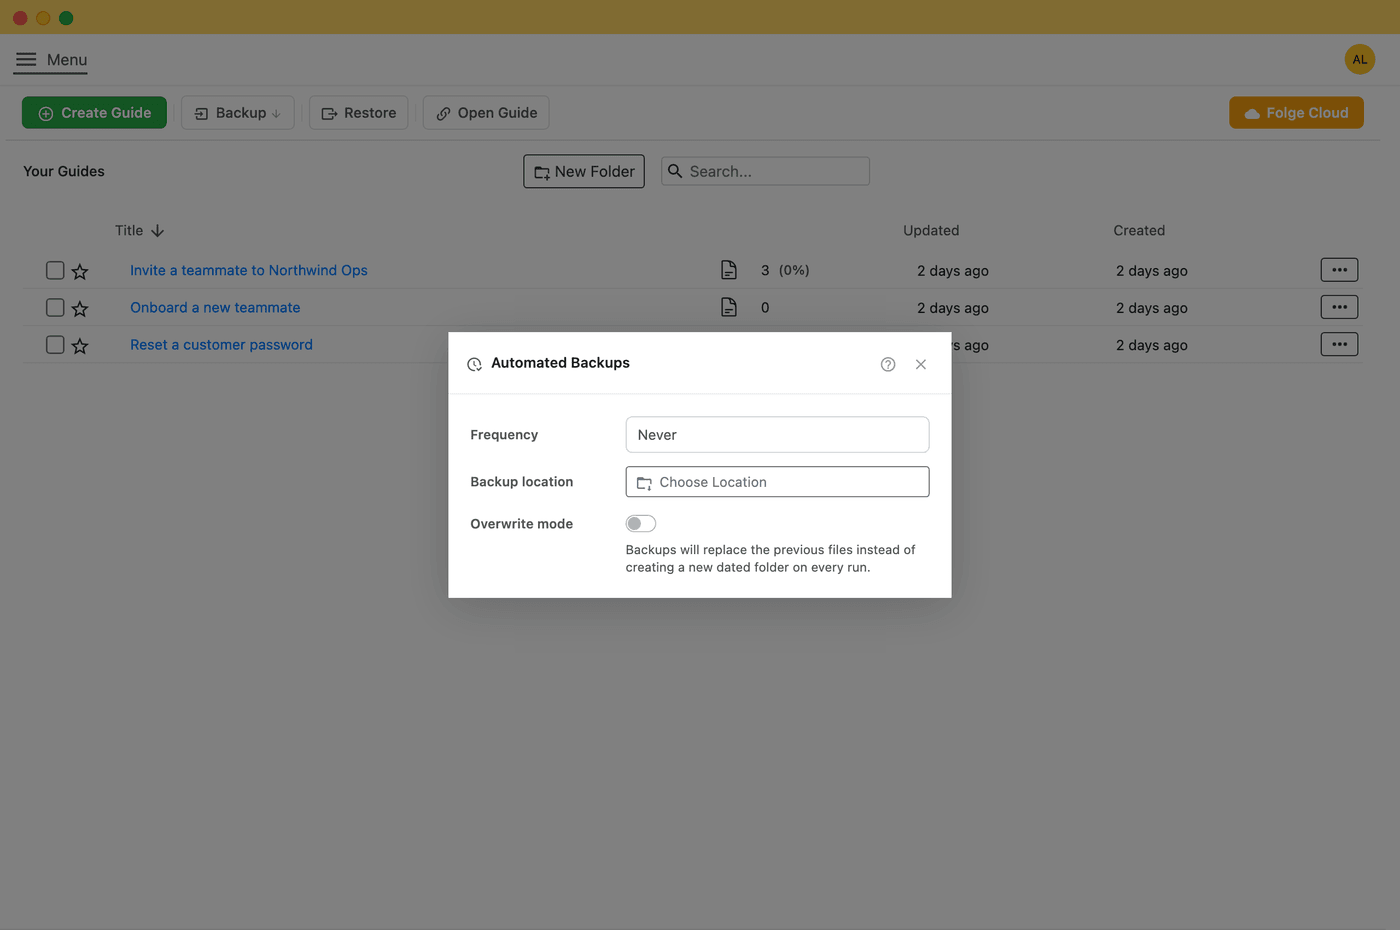Viewport: 1400px width, 930px height.
Task: Click the step count 3 (0%) cell
Action: point(785,270)
